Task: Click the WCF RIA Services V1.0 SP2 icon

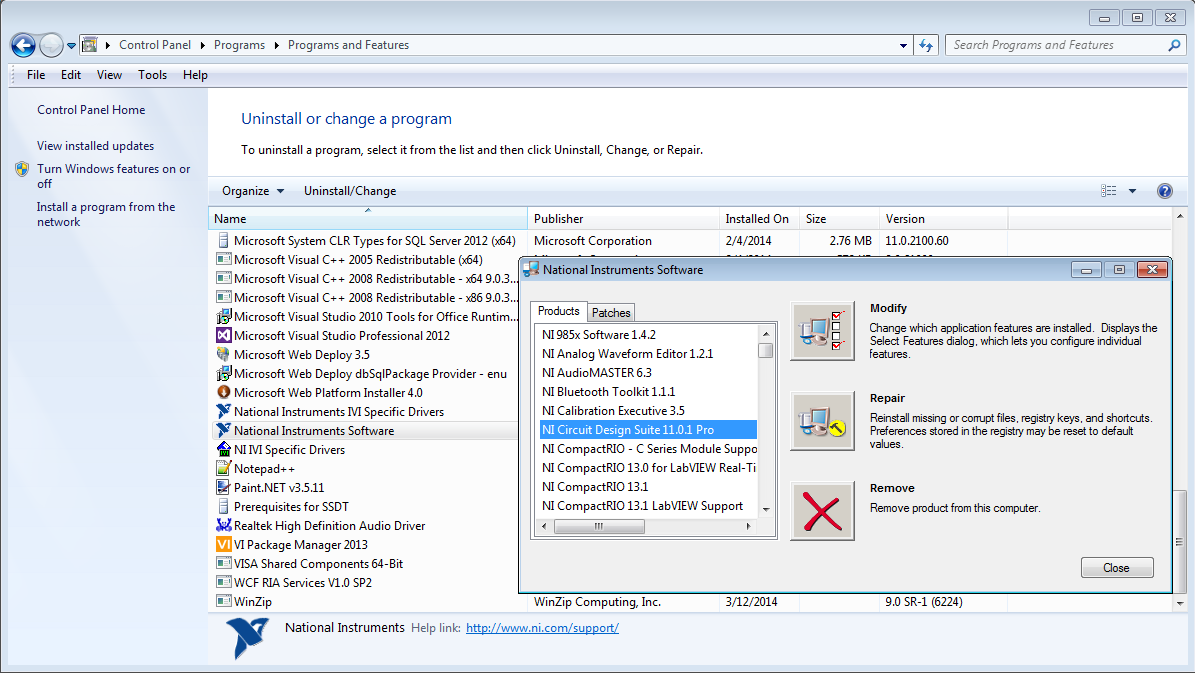Action: pyautogui.click(x=223, y=583)
